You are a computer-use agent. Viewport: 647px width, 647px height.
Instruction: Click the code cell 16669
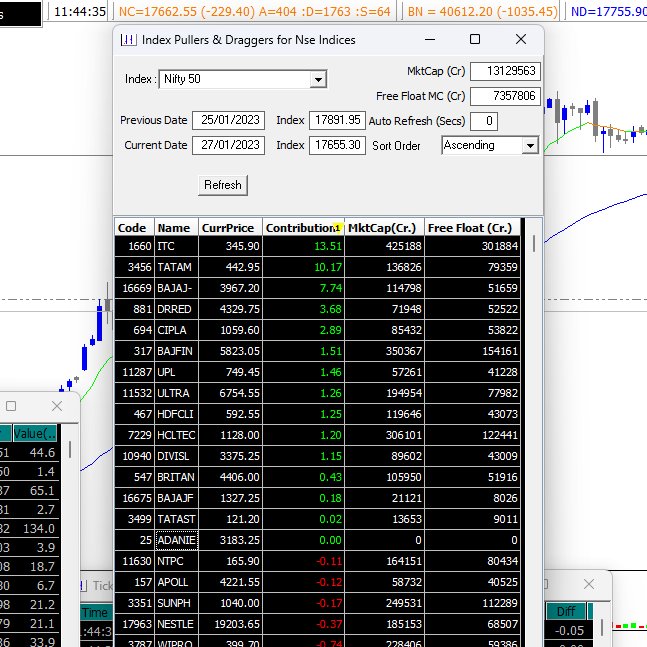[135, 288]
